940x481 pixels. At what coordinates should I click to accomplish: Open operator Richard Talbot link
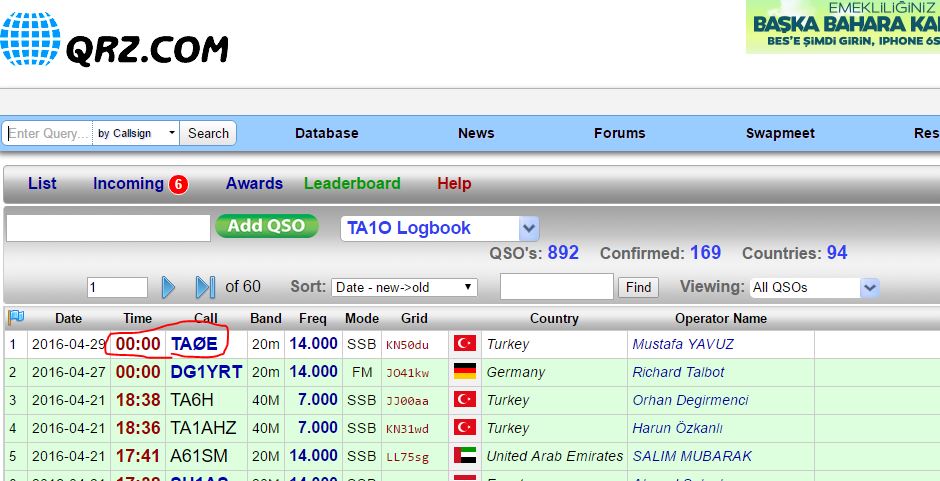pos(678,372)
